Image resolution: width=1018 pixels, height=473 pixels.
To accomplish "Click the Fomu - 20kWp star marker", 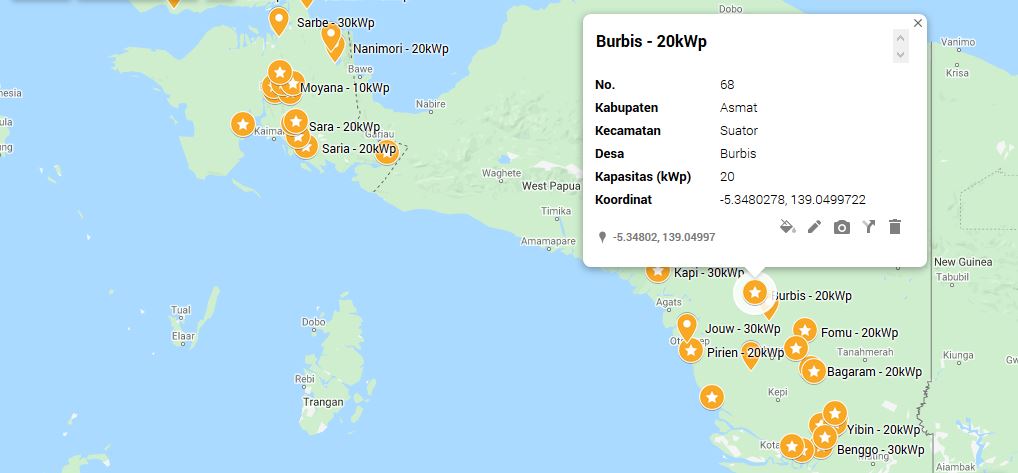I will tap(805, 330).
